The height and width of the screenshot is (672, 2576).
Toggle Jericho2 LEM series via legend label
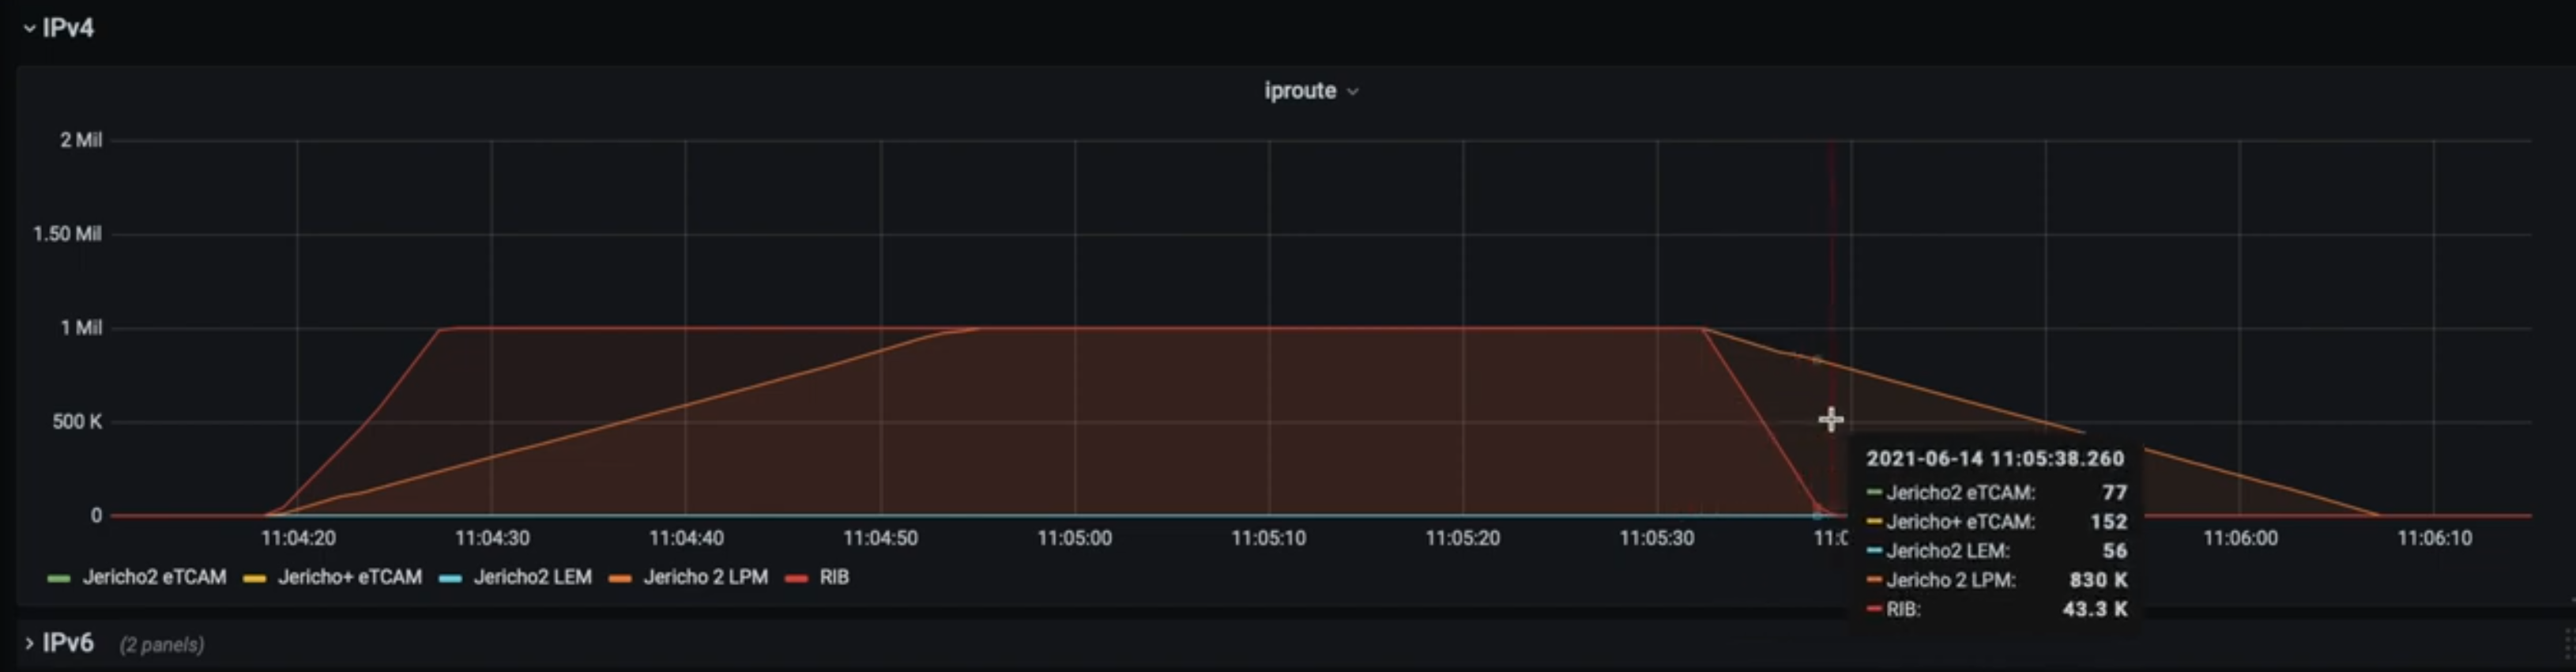coord(532,577)
